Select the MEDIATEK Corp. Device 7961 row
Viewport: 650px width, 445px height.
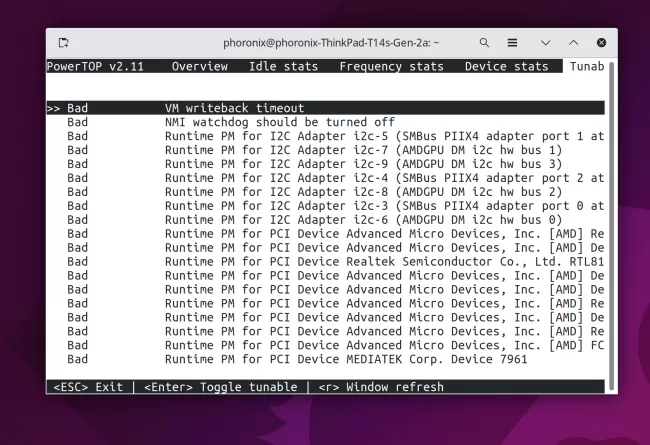325,359
